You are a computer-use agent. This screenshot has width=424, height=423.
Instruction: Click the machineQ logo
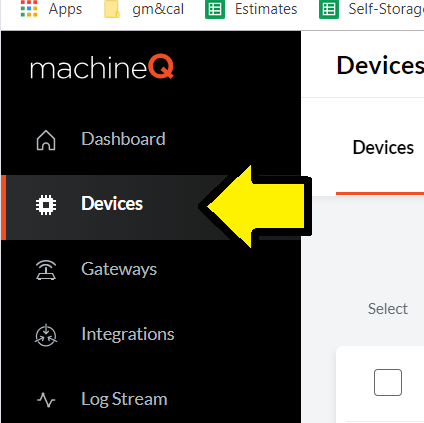[102, 68]
